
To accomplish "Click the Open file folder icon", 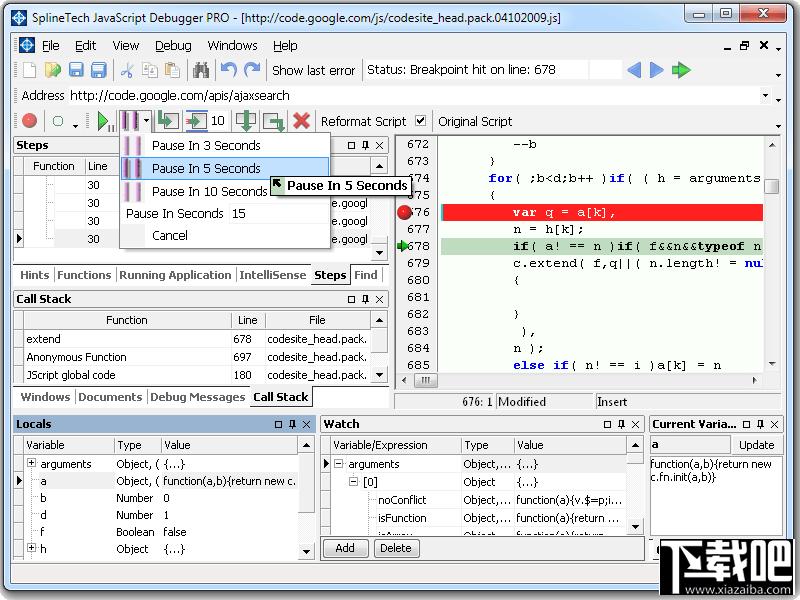I will (53, 70).
